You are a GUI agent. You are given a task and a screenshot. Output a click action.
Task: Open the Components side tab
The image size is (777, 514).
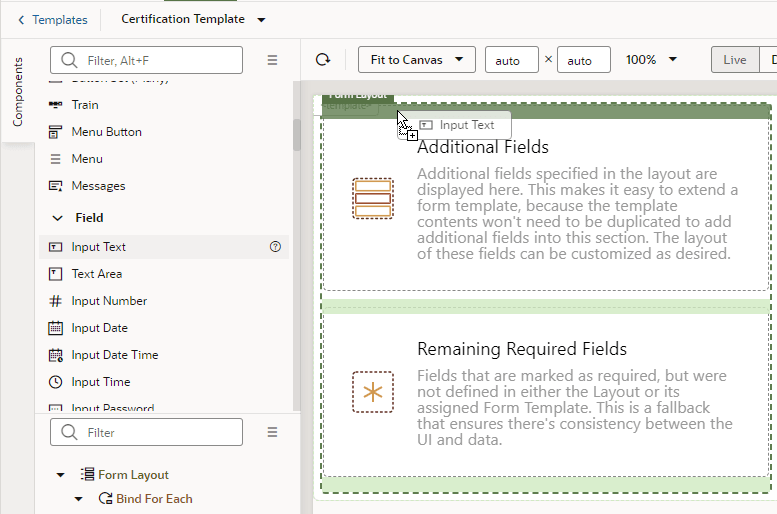pos(18,92)
